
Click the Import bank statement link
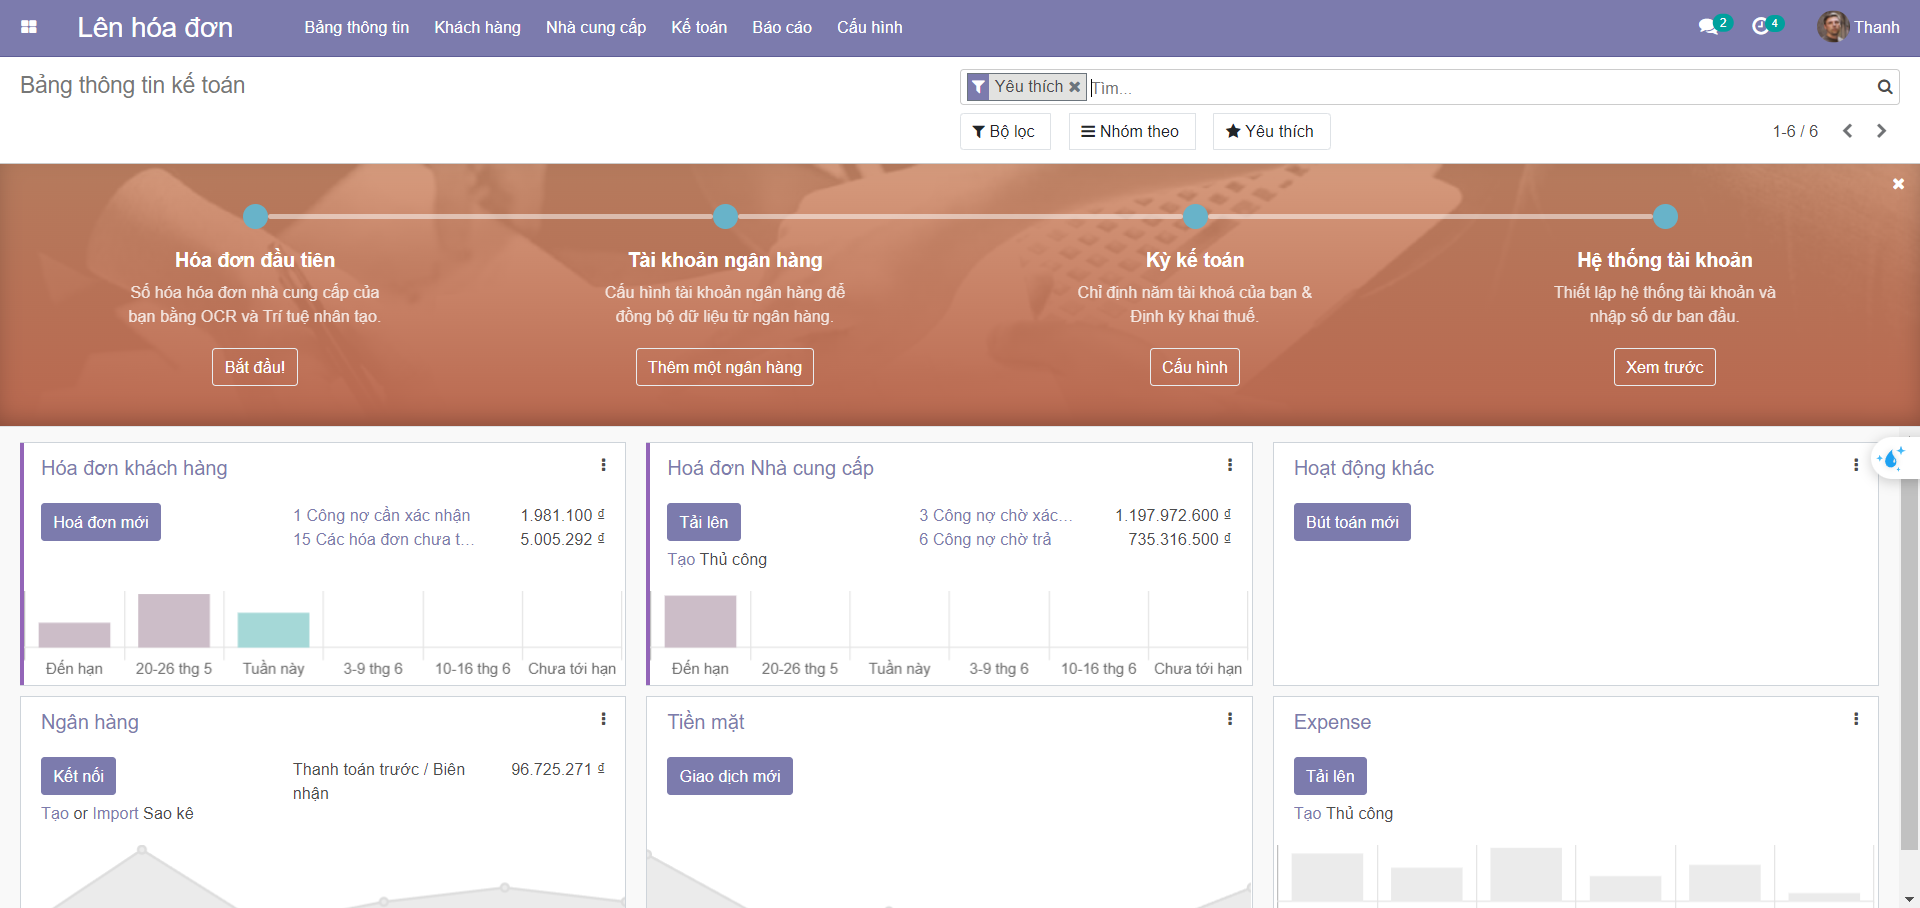coord(115,813)
